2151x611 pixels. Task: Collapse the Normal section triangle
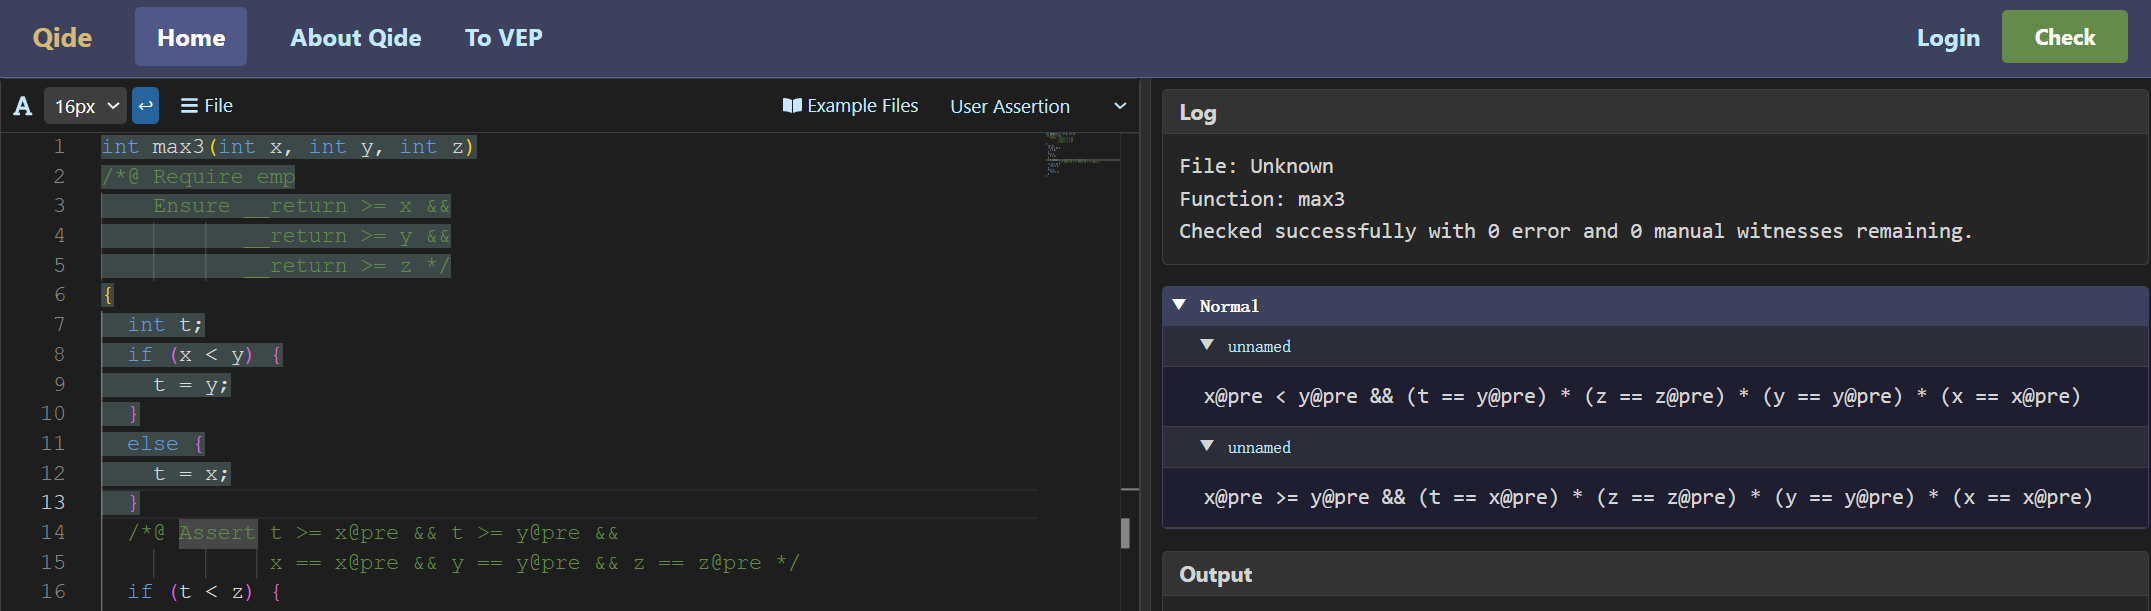(x=1179, y=305)
